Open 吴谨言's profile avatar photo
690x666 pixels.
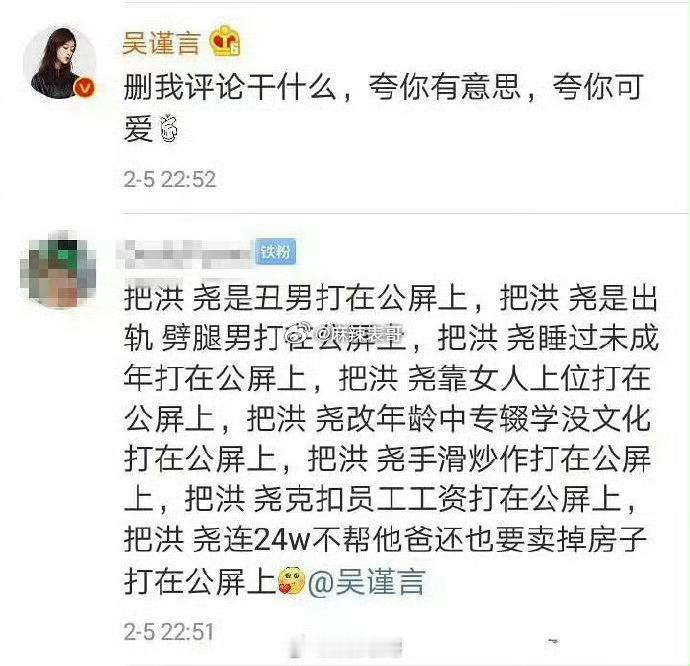coord(59,63)
